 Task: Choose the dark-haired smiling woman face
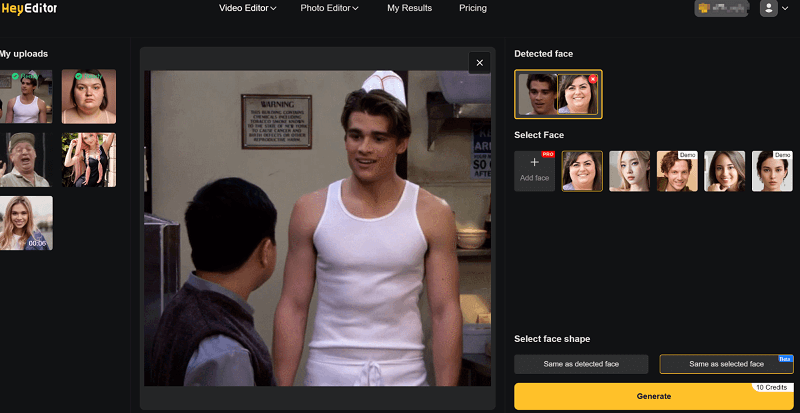coord(582,171)
